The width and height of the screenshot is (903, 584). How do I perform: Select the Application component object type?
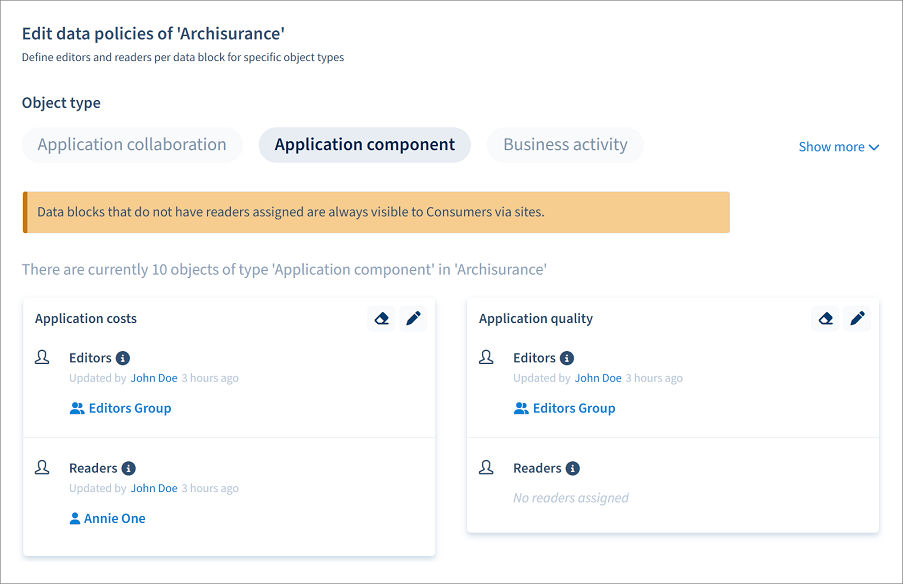365,145
